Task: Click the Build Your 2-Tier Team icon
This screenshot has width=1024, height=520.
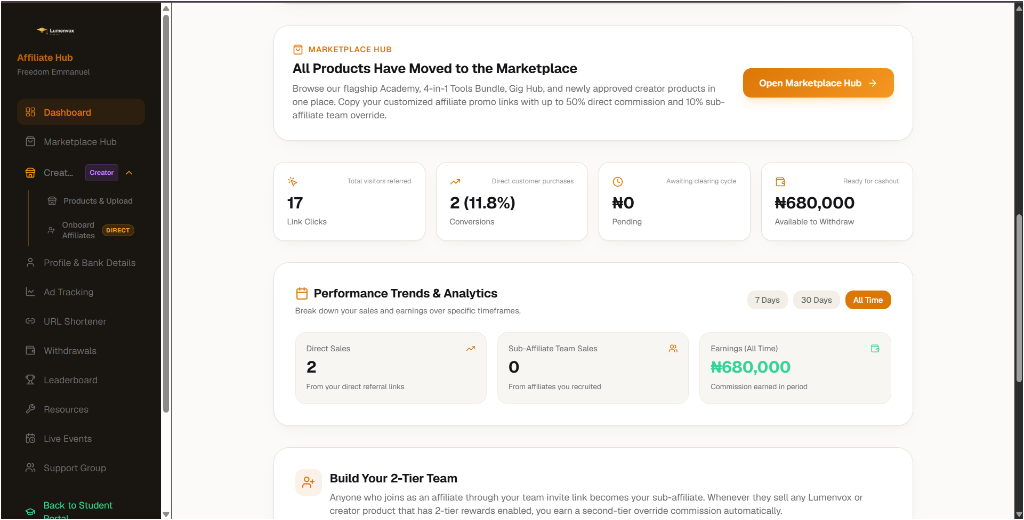Action: click(x=308, y=483)
